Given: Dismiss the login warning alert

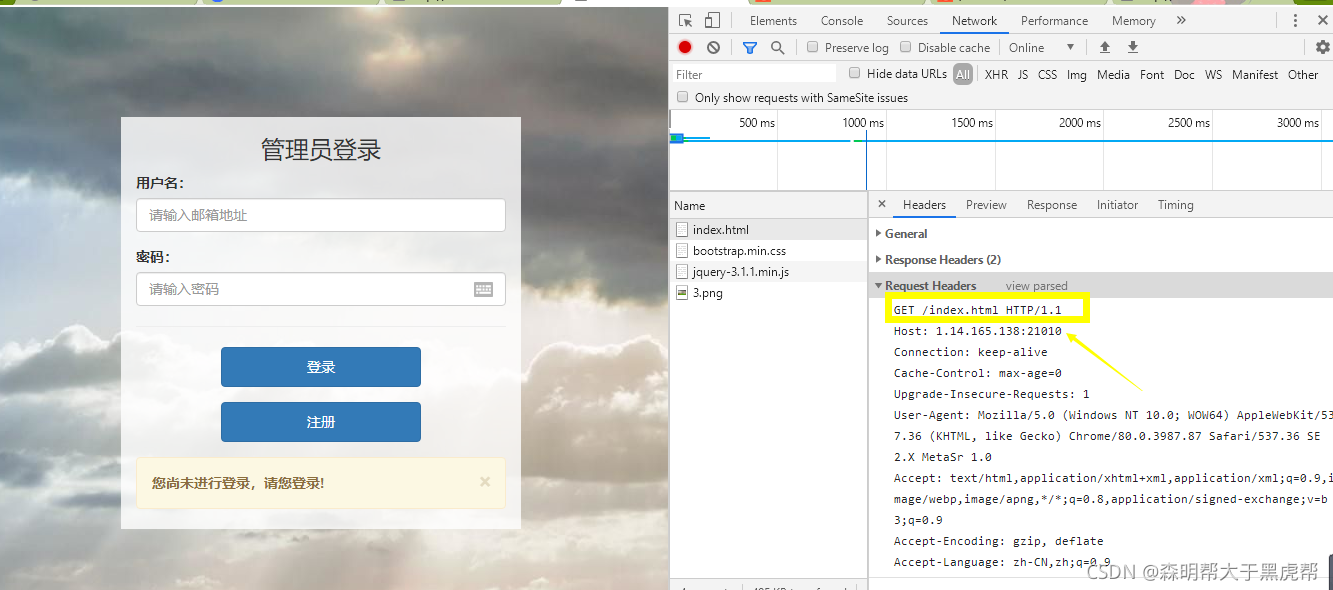Looking at the screenshot, I should pyautogui.click(x=485, y=482).
